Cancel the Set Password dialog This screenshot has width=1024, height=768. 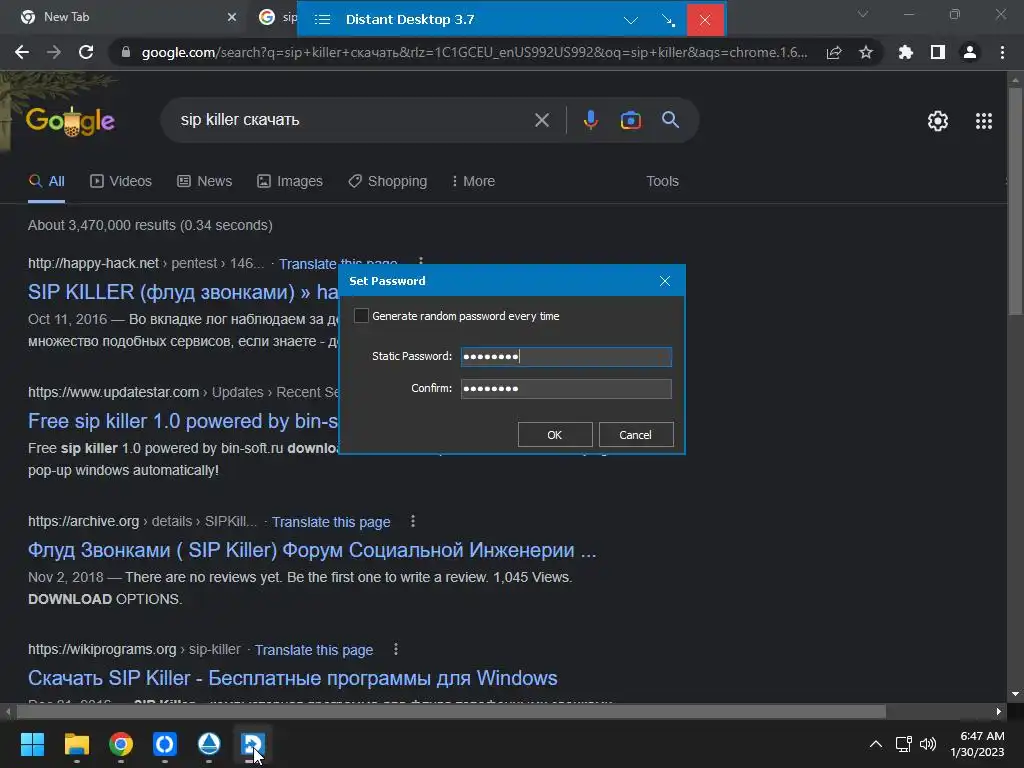point(635,435)
